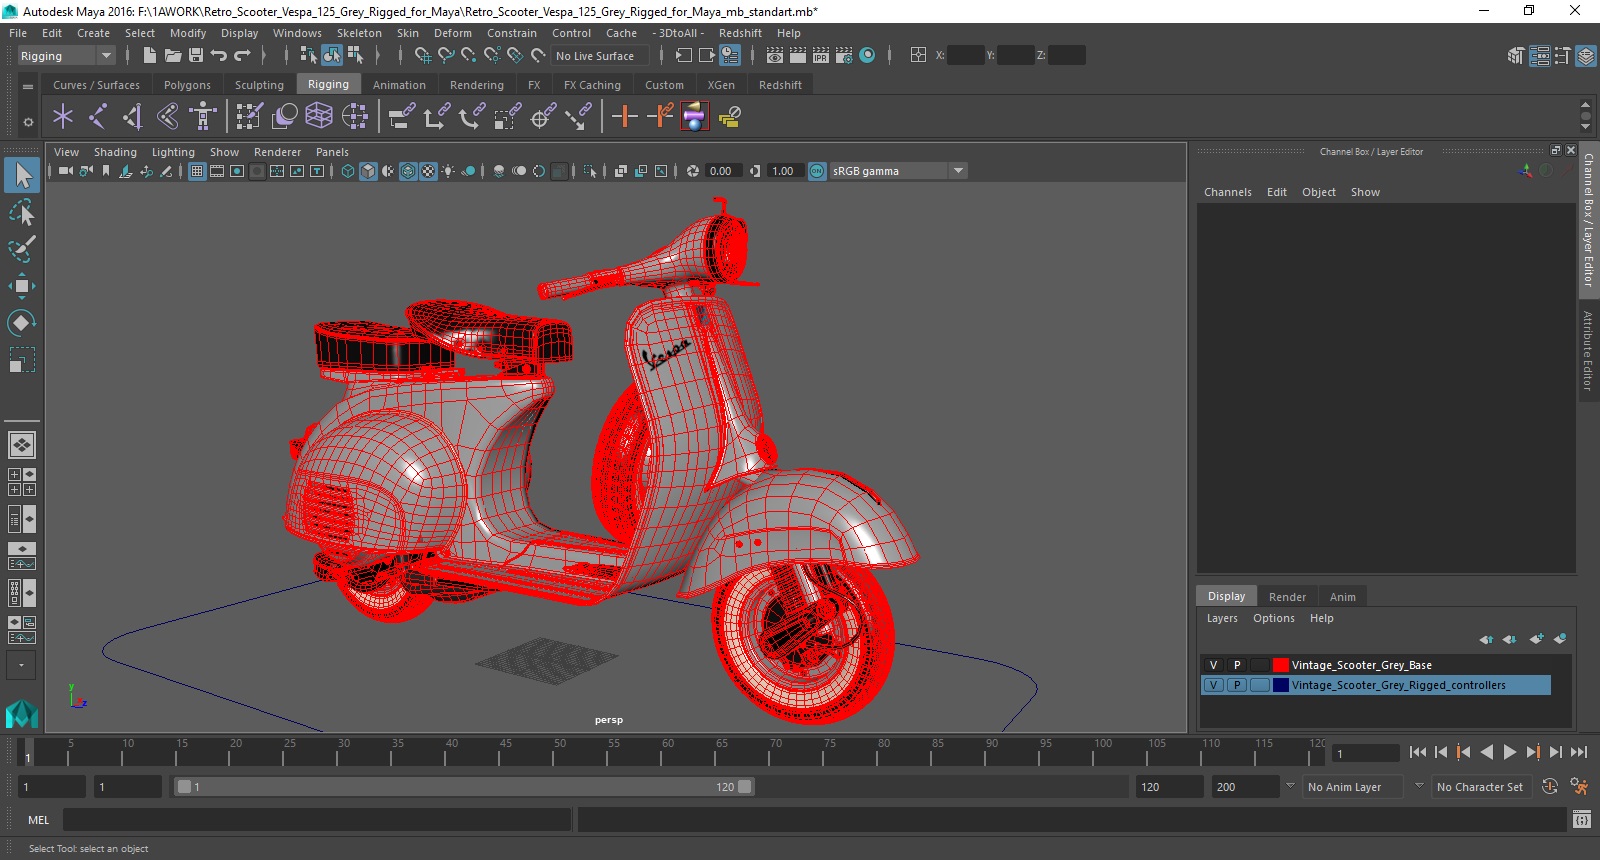Toggle playback P of Vintage_Scooter_Grey_Base layer
The image size is (1600, 860).
pos(1237,665)
